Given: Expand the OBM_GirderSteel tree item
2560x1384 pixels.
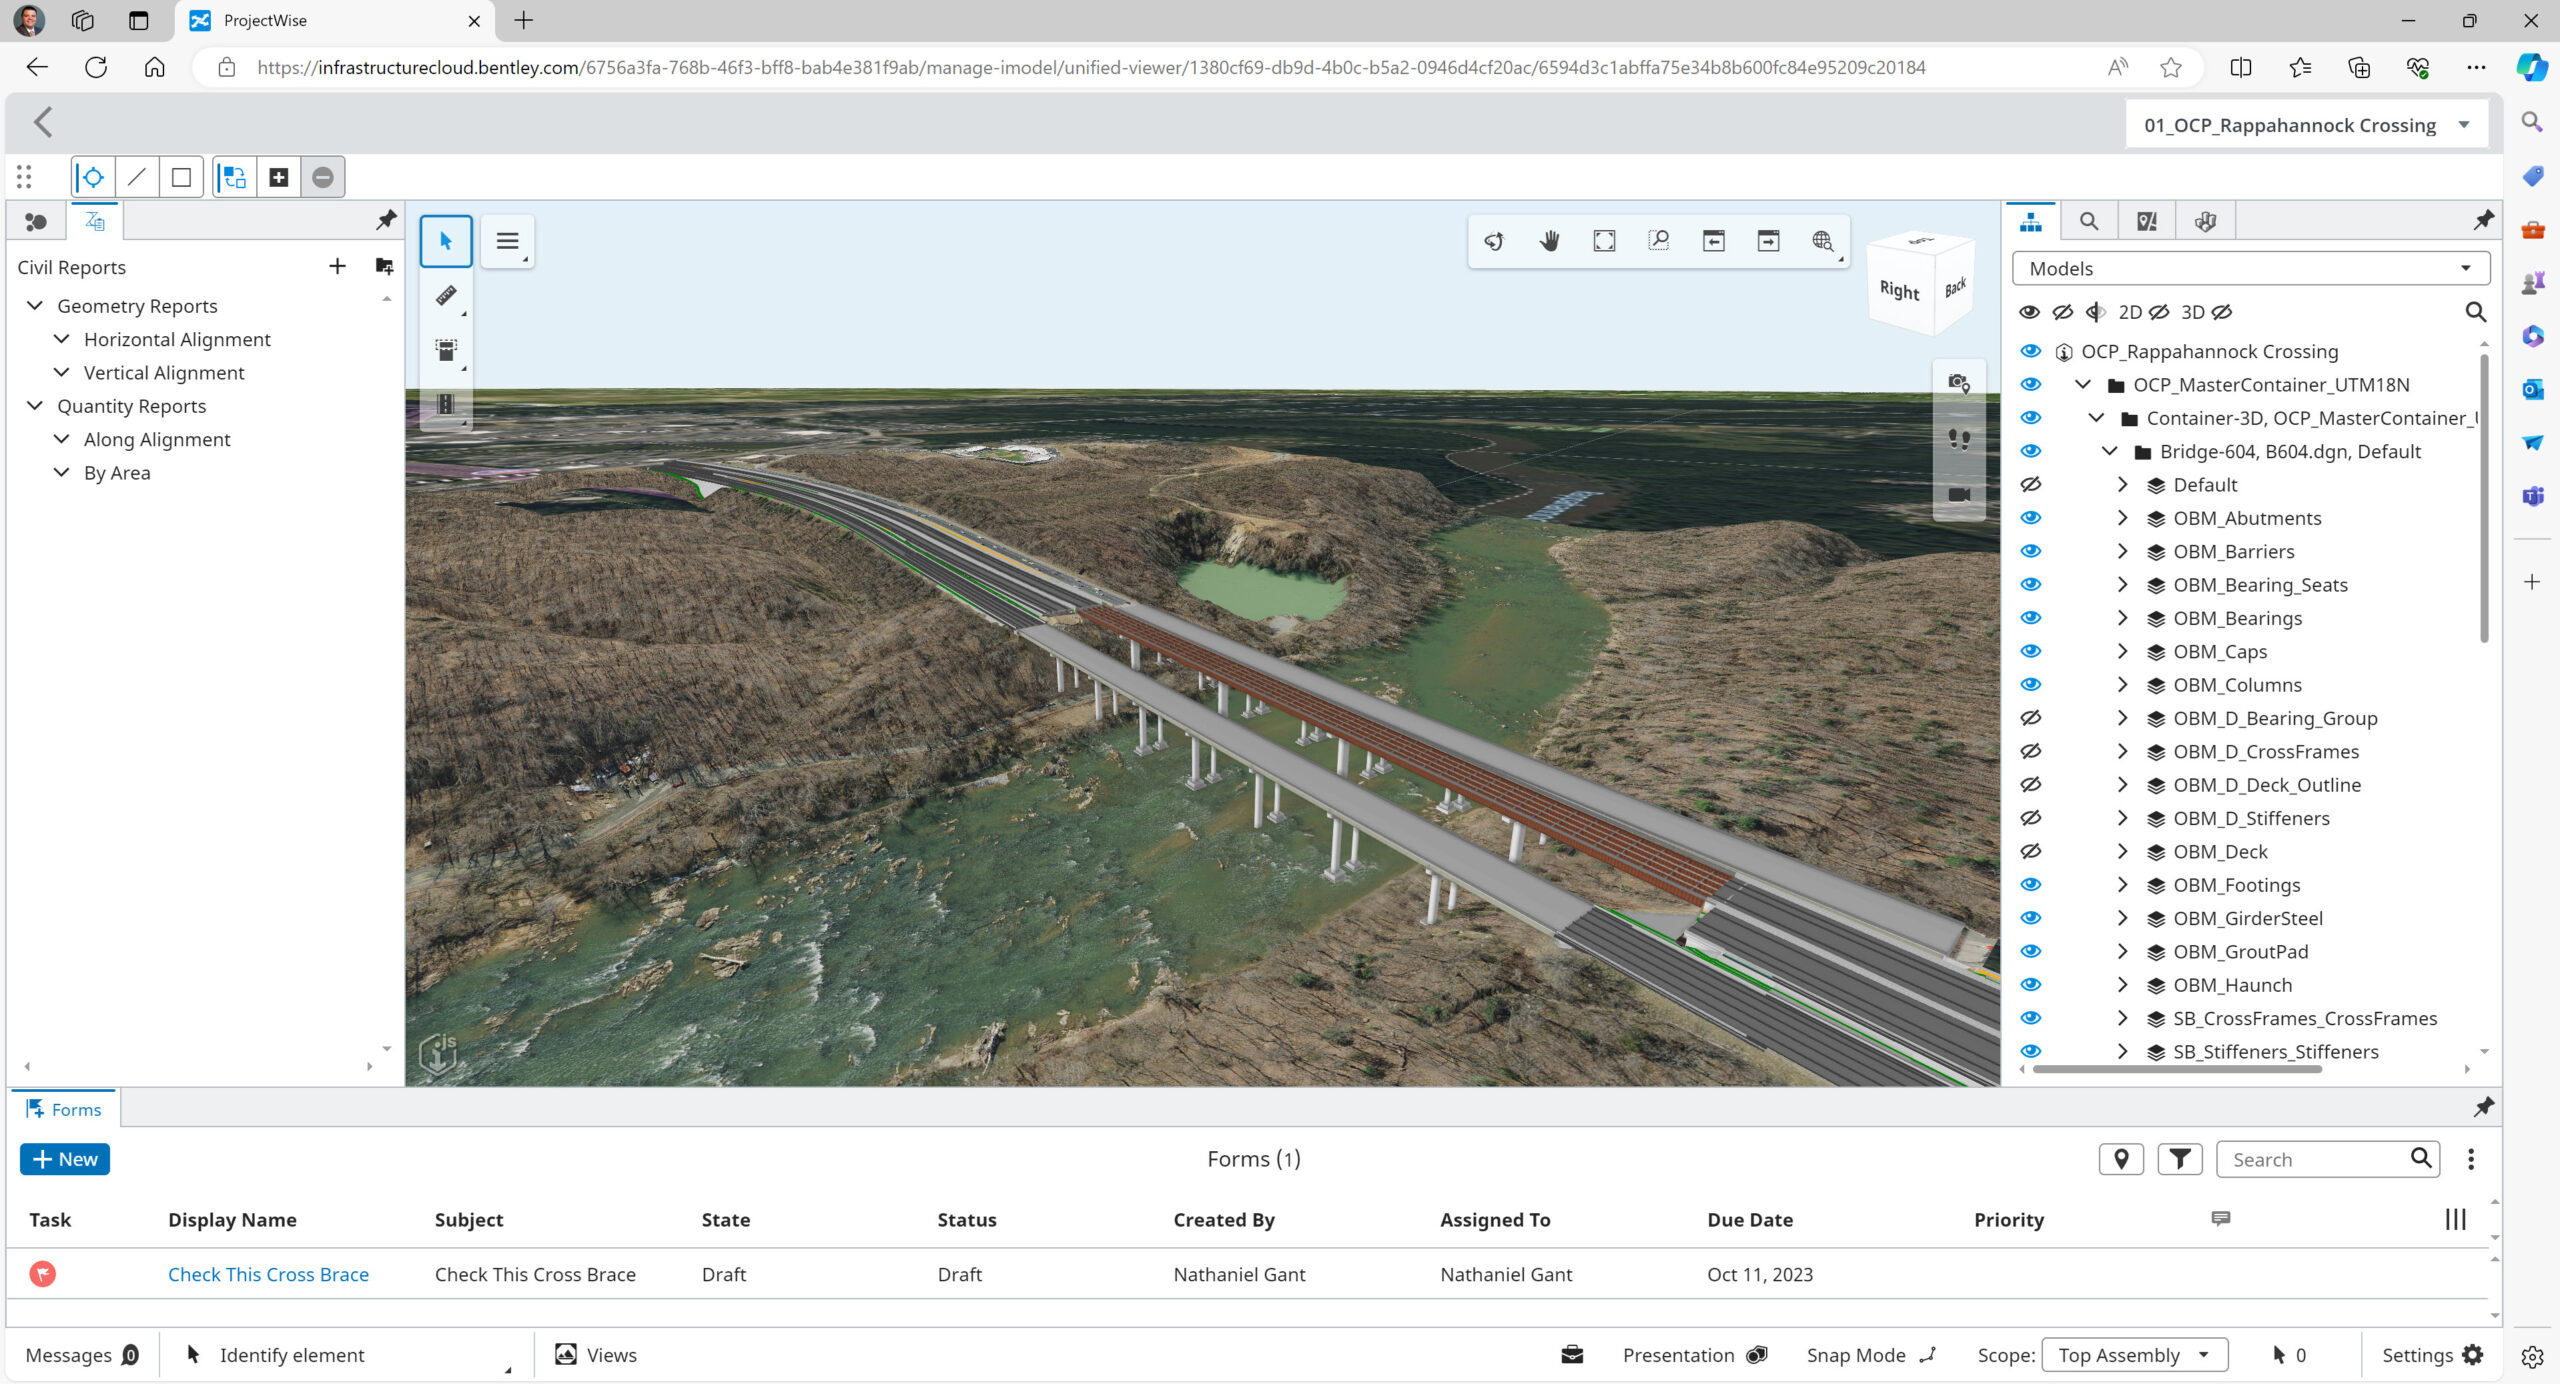Looking at the screenshot, I should (2122, 917).
